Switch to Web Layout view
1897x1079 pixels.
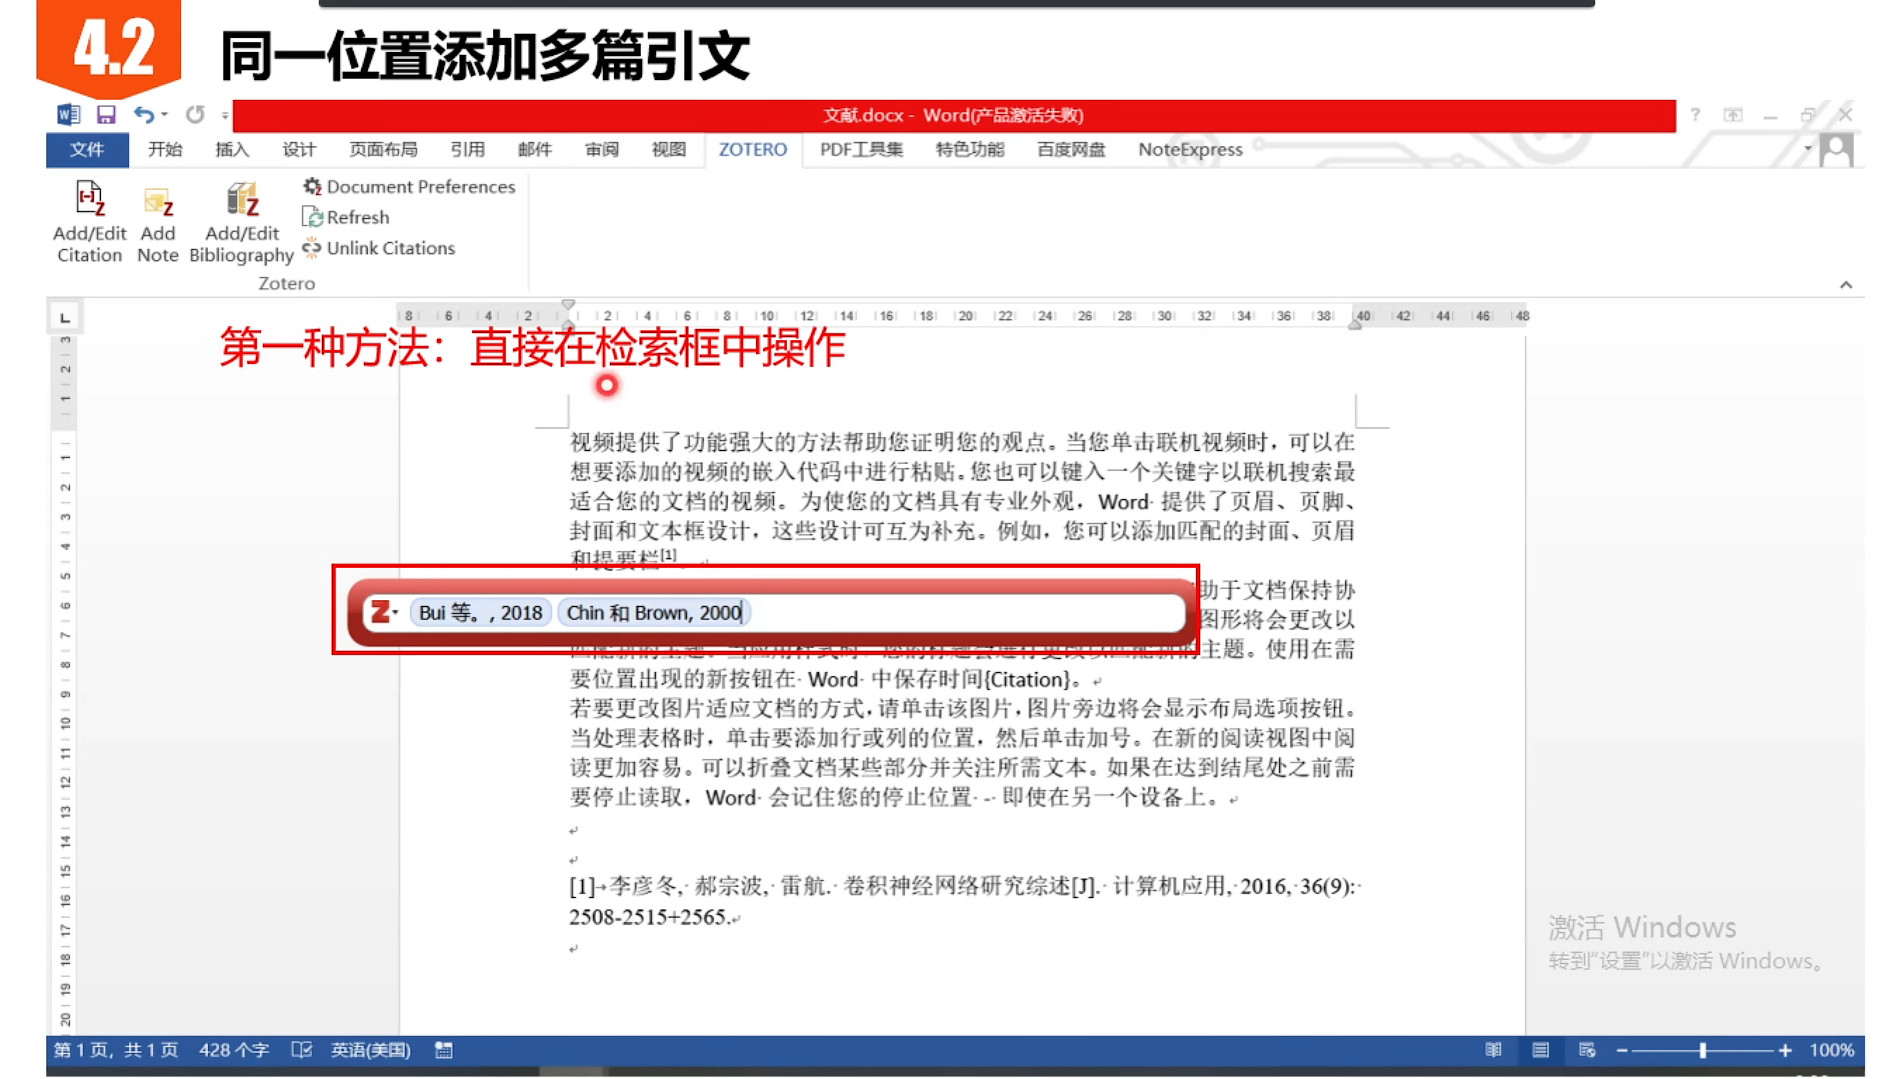coord(1586,1049)
